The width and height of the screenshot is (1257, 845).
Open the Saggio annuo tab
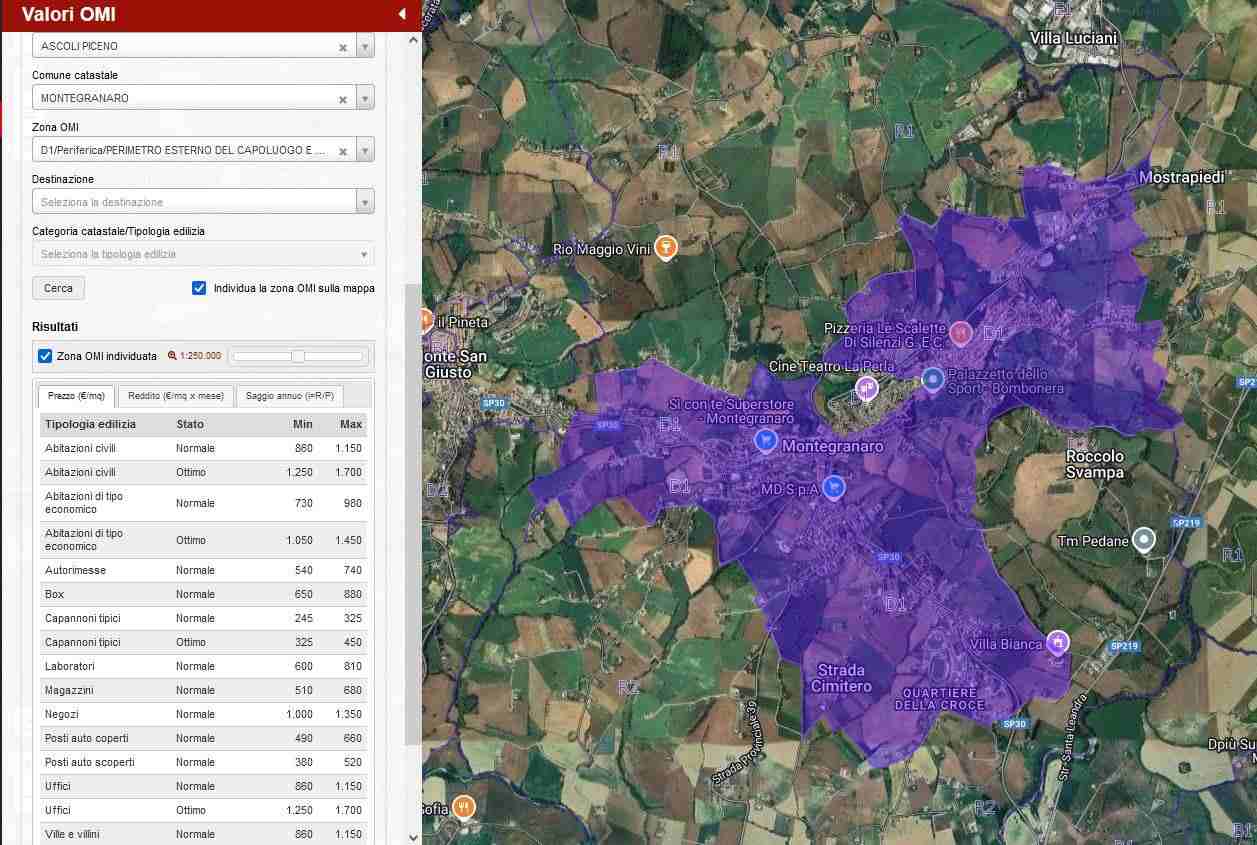tap(289, 396)
